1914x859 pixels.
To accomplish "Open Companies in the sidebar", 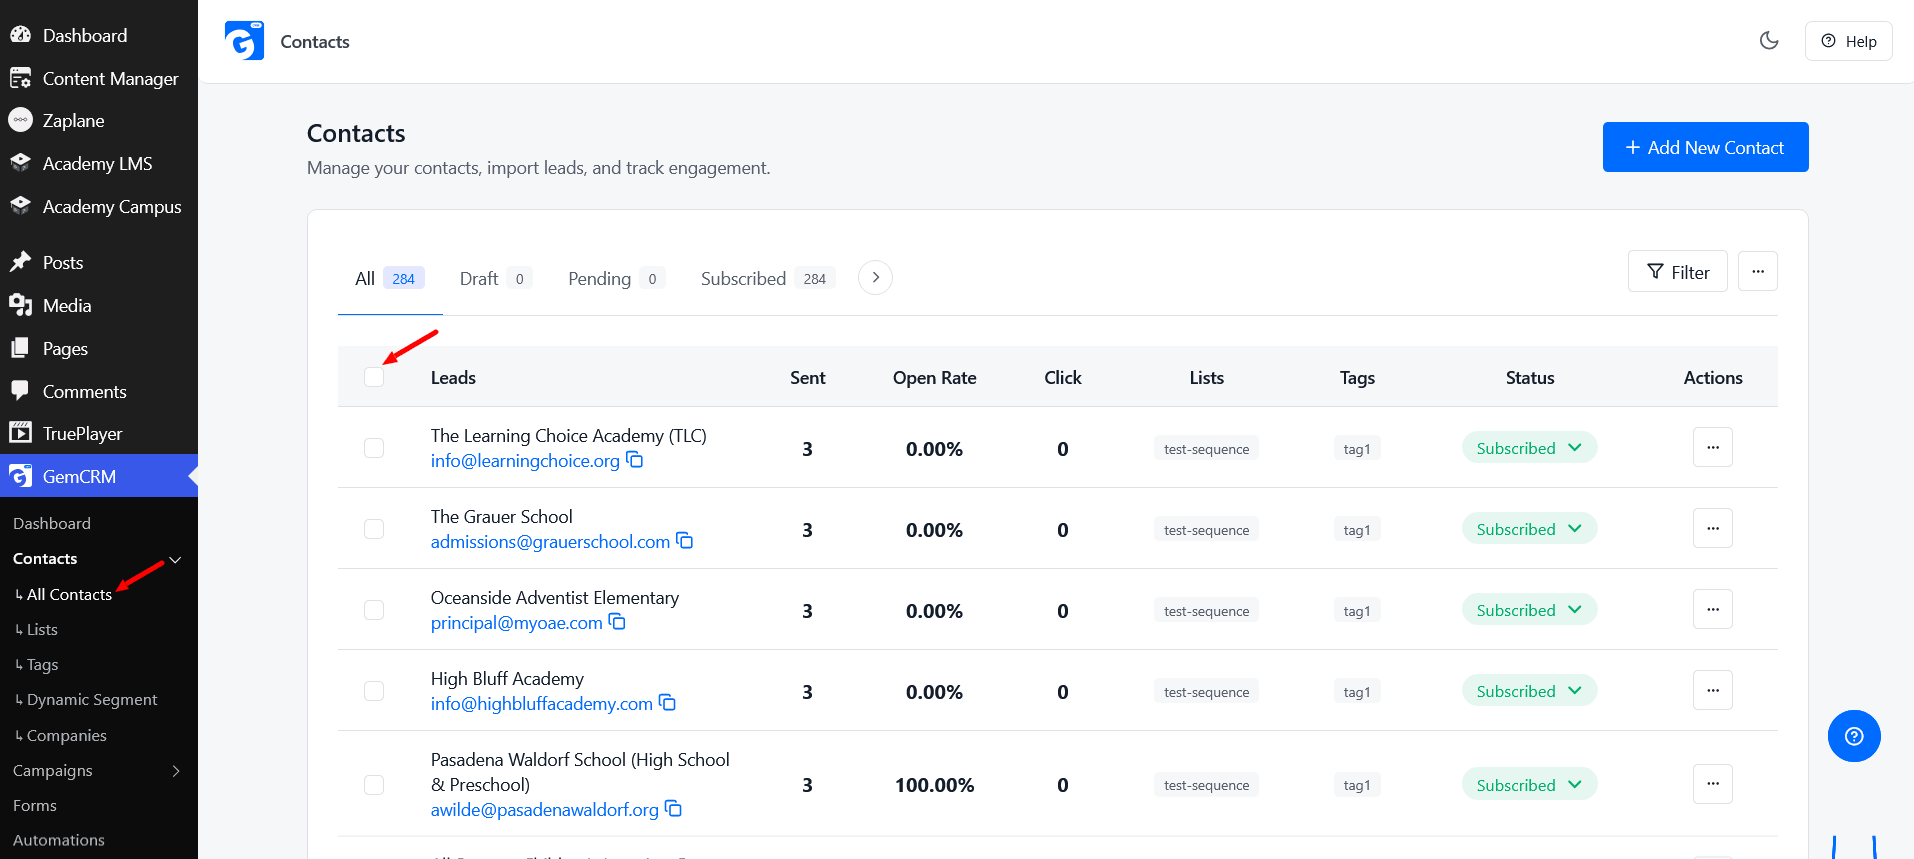I will (67, 736).
